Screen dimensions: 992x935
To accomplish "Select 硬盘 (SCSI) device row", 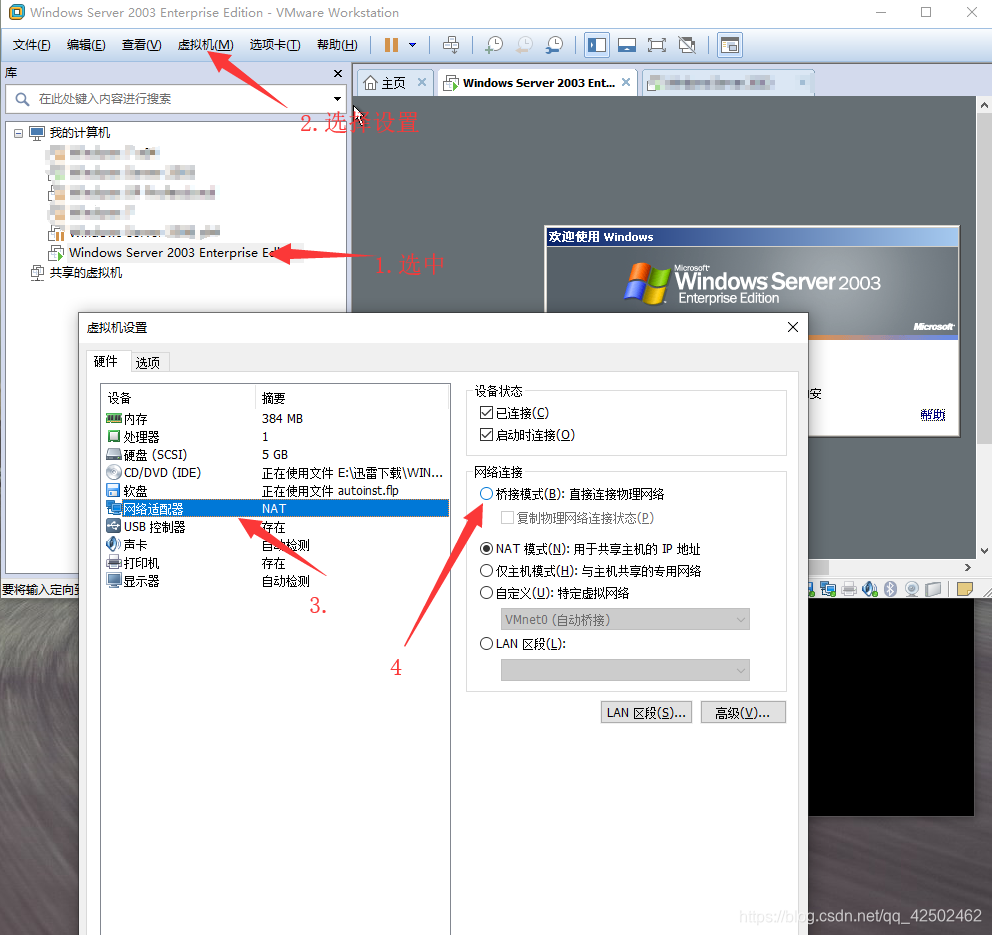I will point(277,455).
